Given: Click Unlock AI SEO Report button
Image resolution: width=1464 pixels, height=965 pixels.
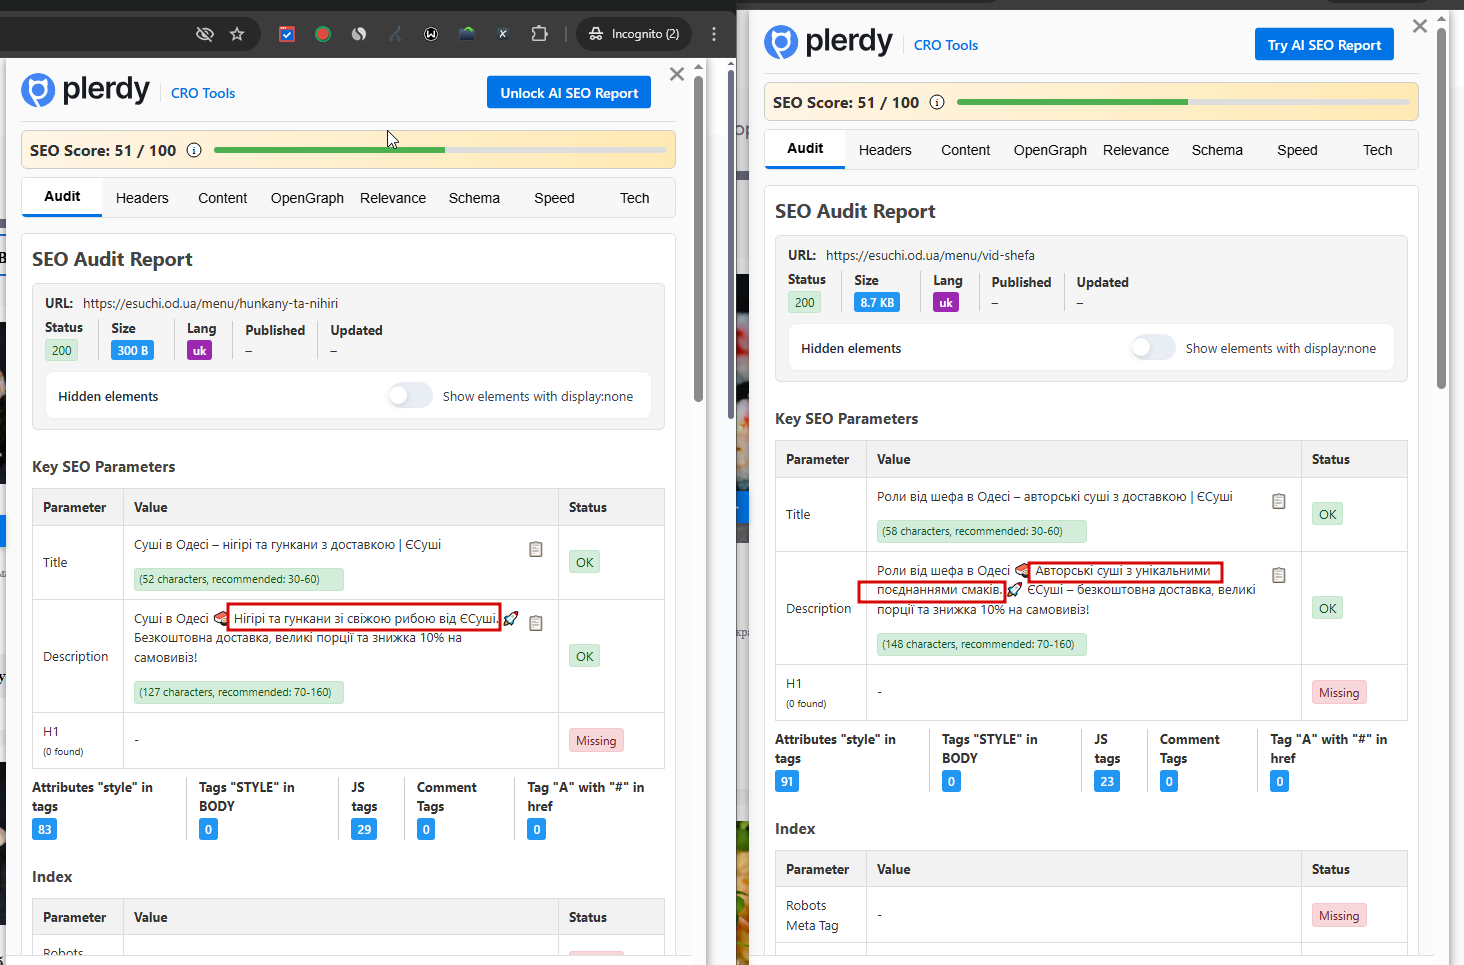Looking at the screenshot, I should [x=569, y=93].
